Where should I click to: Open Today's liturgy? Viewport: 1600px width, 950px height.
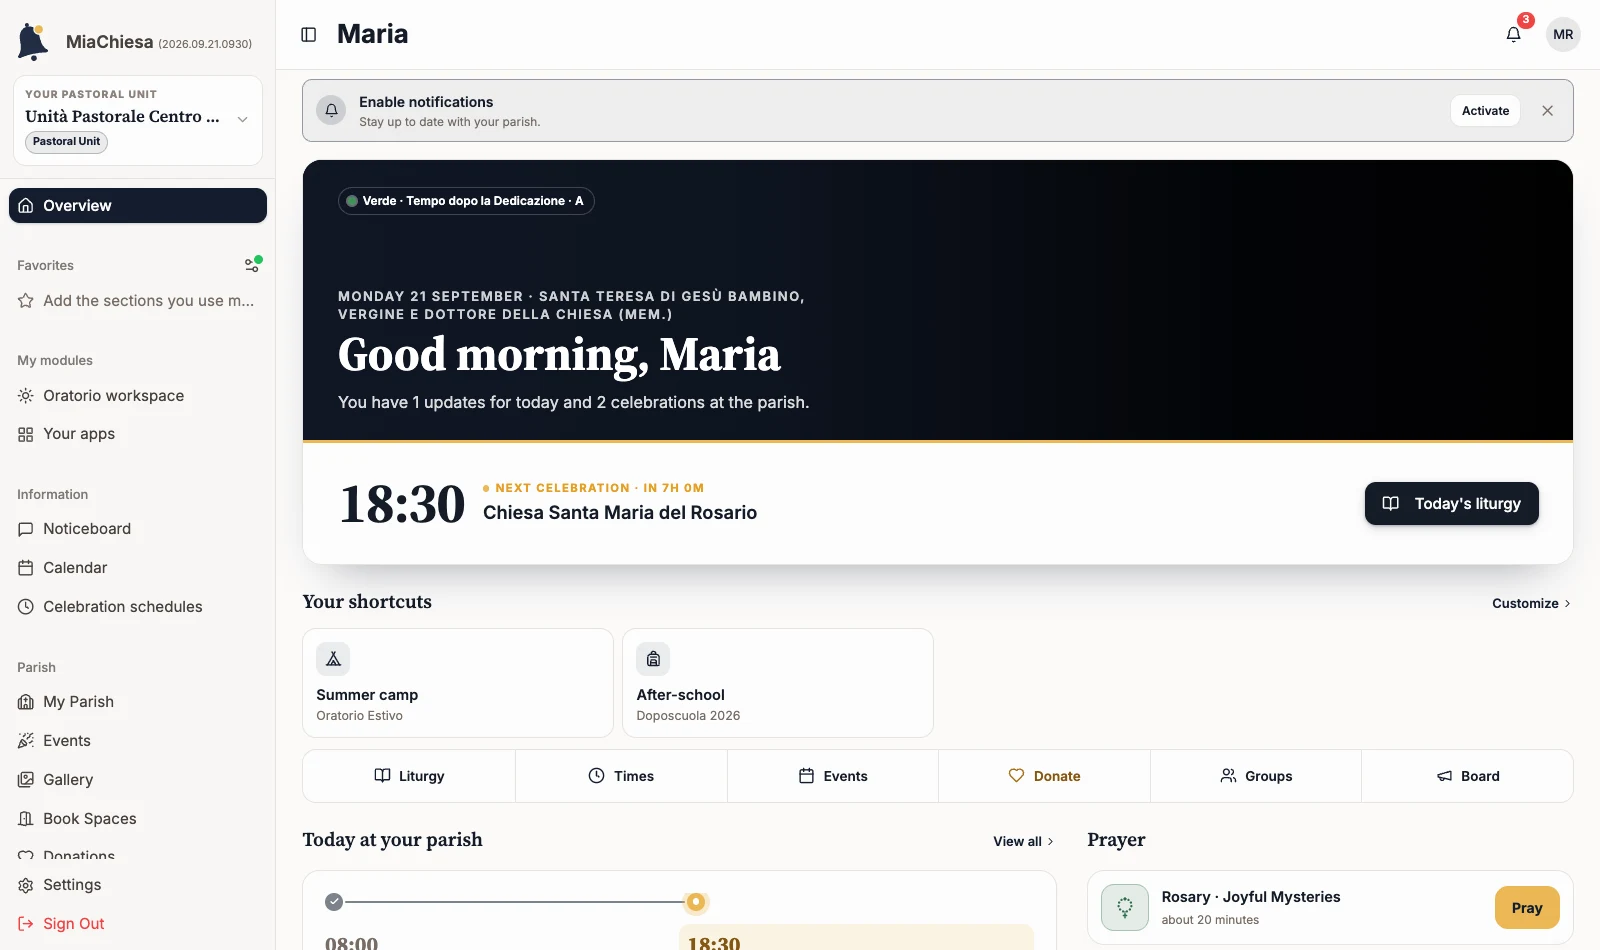point(1451,504)
